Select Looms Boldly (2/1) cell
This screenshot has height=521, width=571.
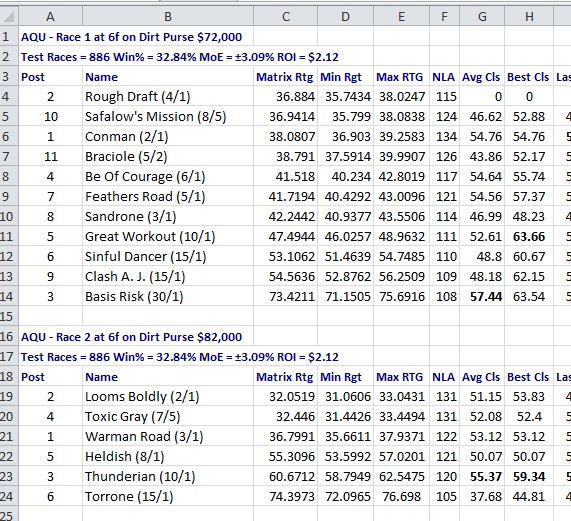tap(168, 396)
